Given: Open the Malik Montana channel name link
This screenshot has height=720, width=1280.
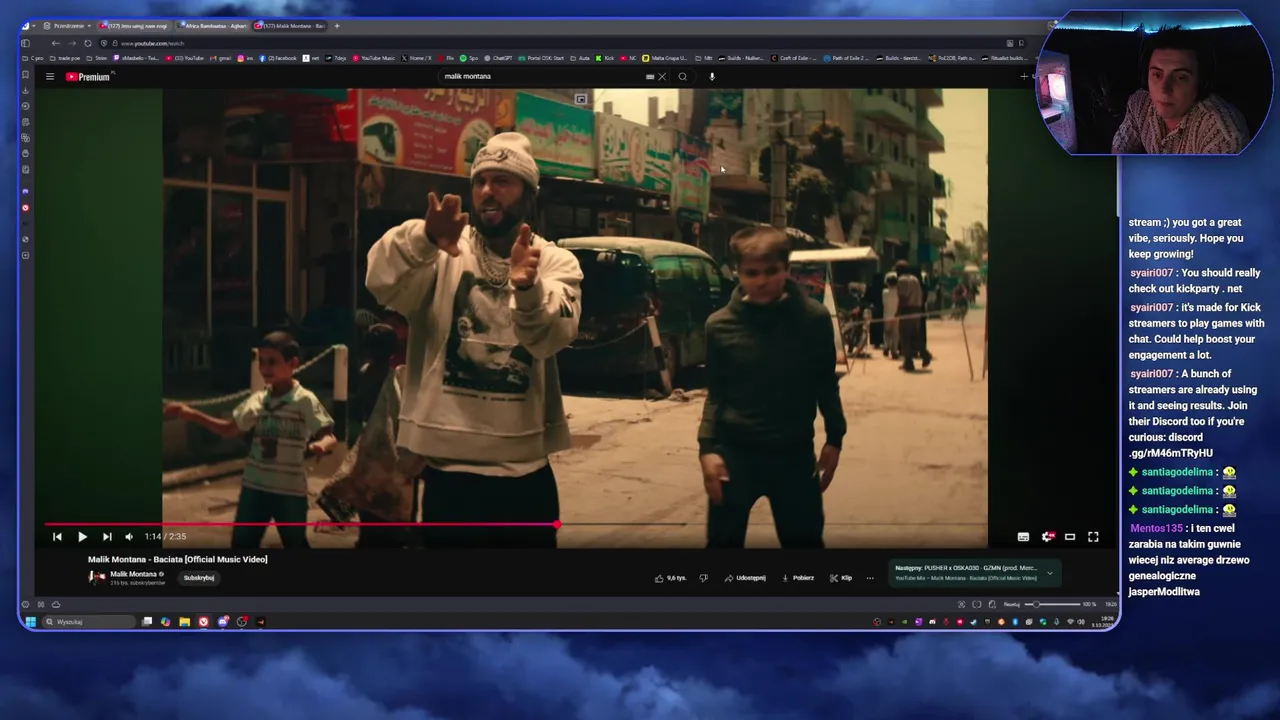Looking at the screenshot, I should click(x=133, y=574).
